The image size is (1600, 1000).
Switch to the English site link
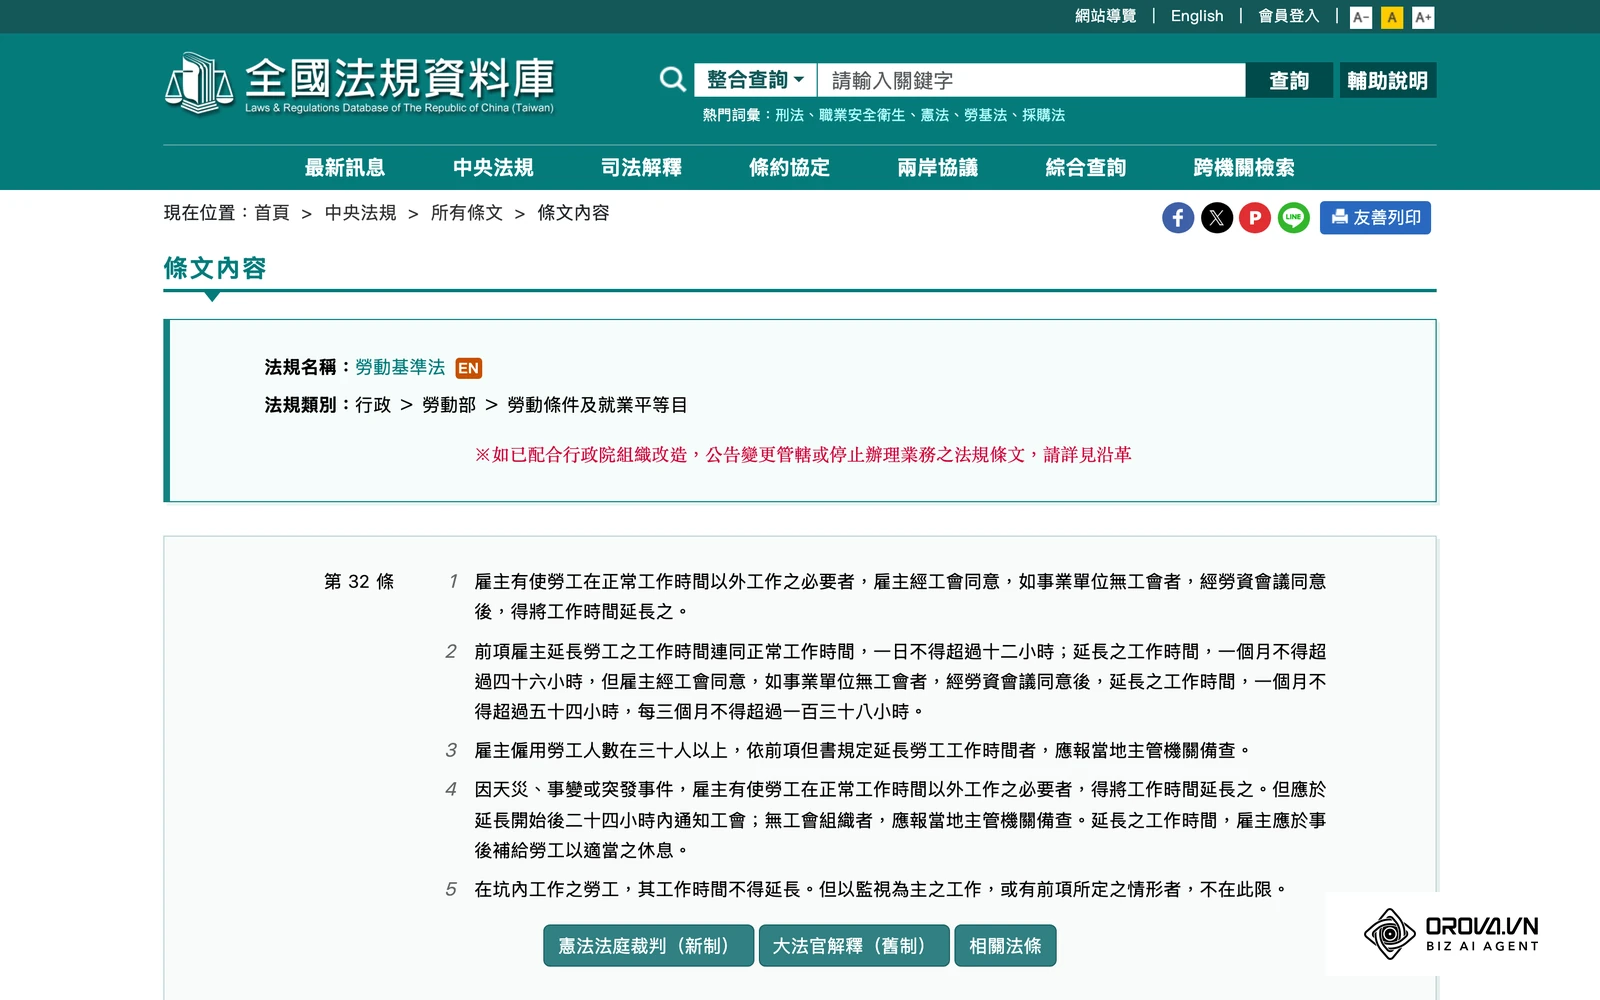(x=1197, y=16)
